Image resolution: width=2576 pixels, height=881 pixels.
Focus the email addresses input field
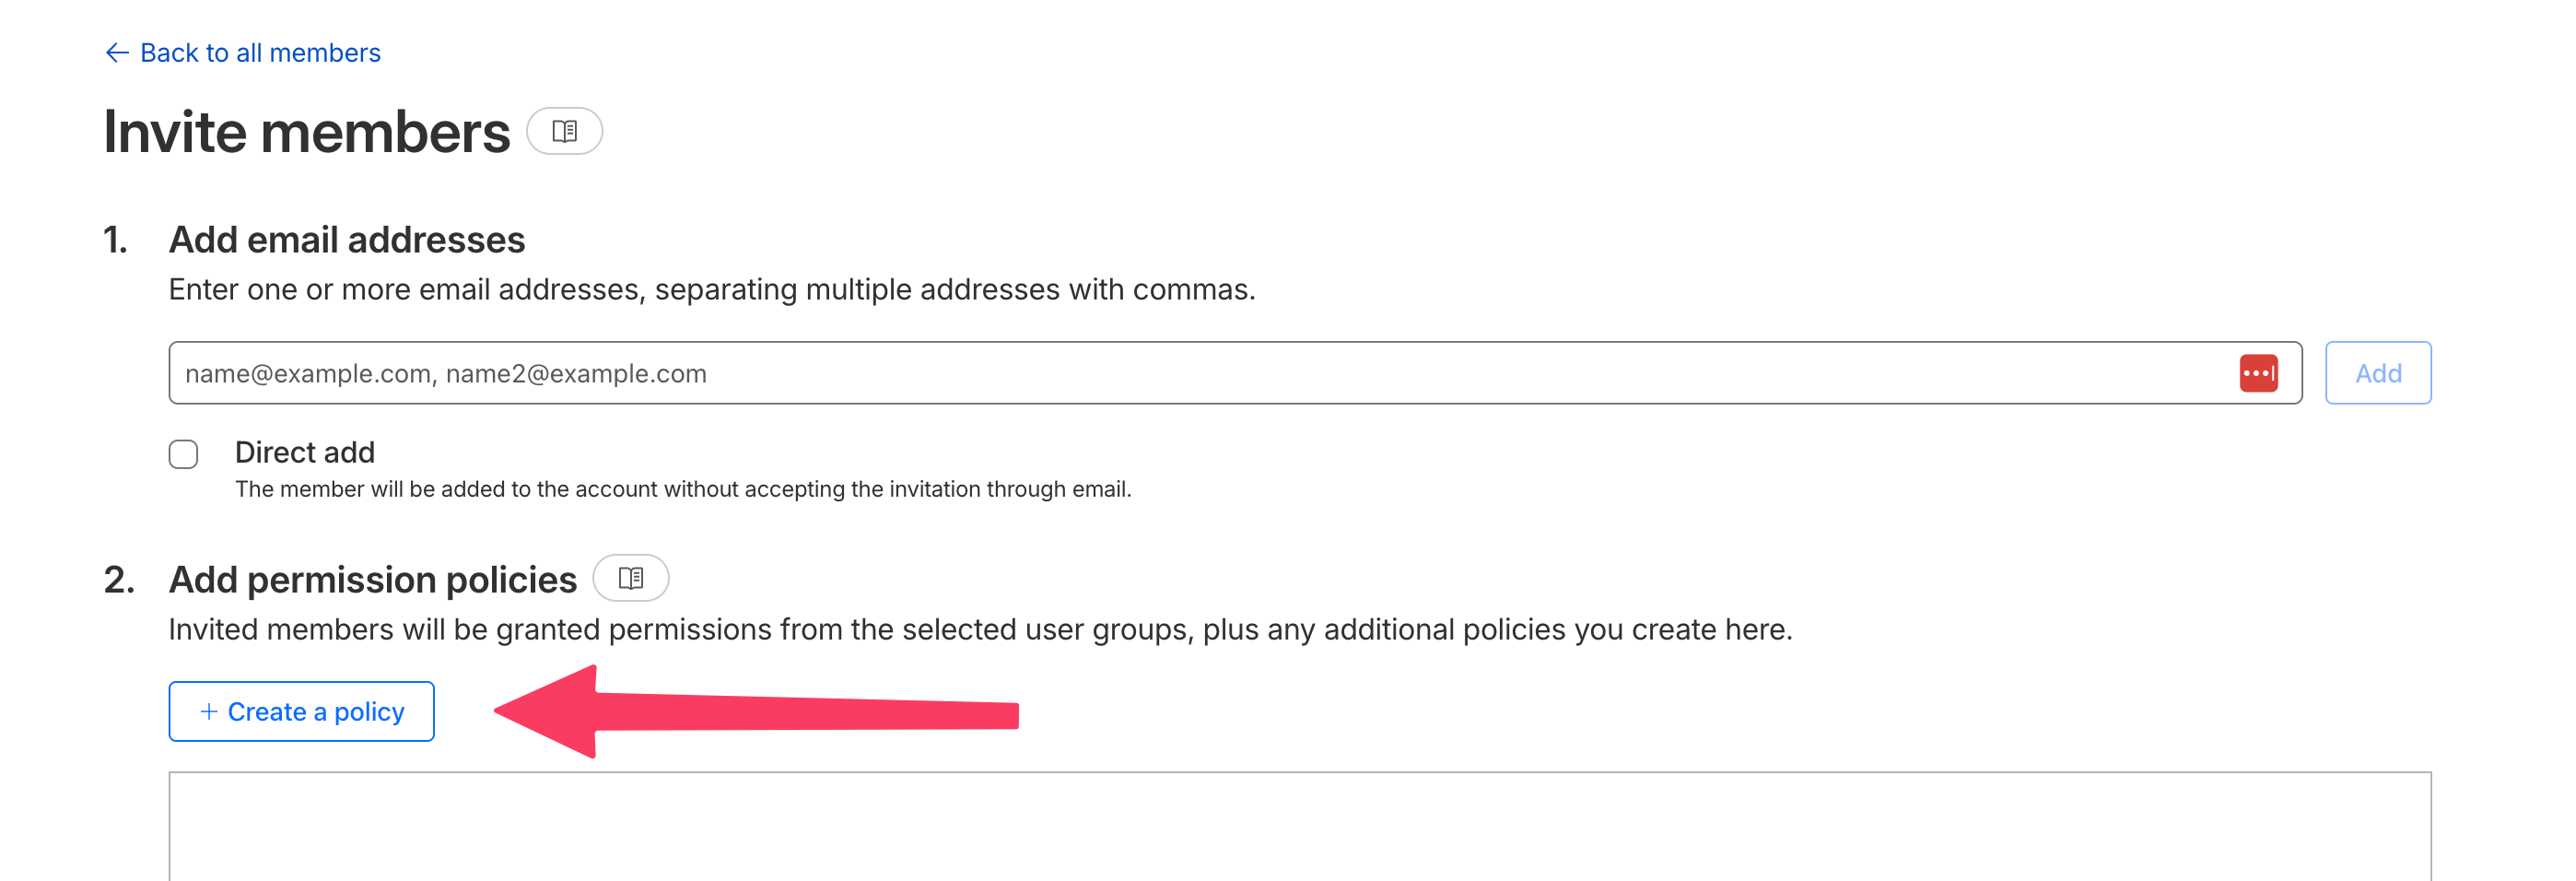[x=1200, y=373]
